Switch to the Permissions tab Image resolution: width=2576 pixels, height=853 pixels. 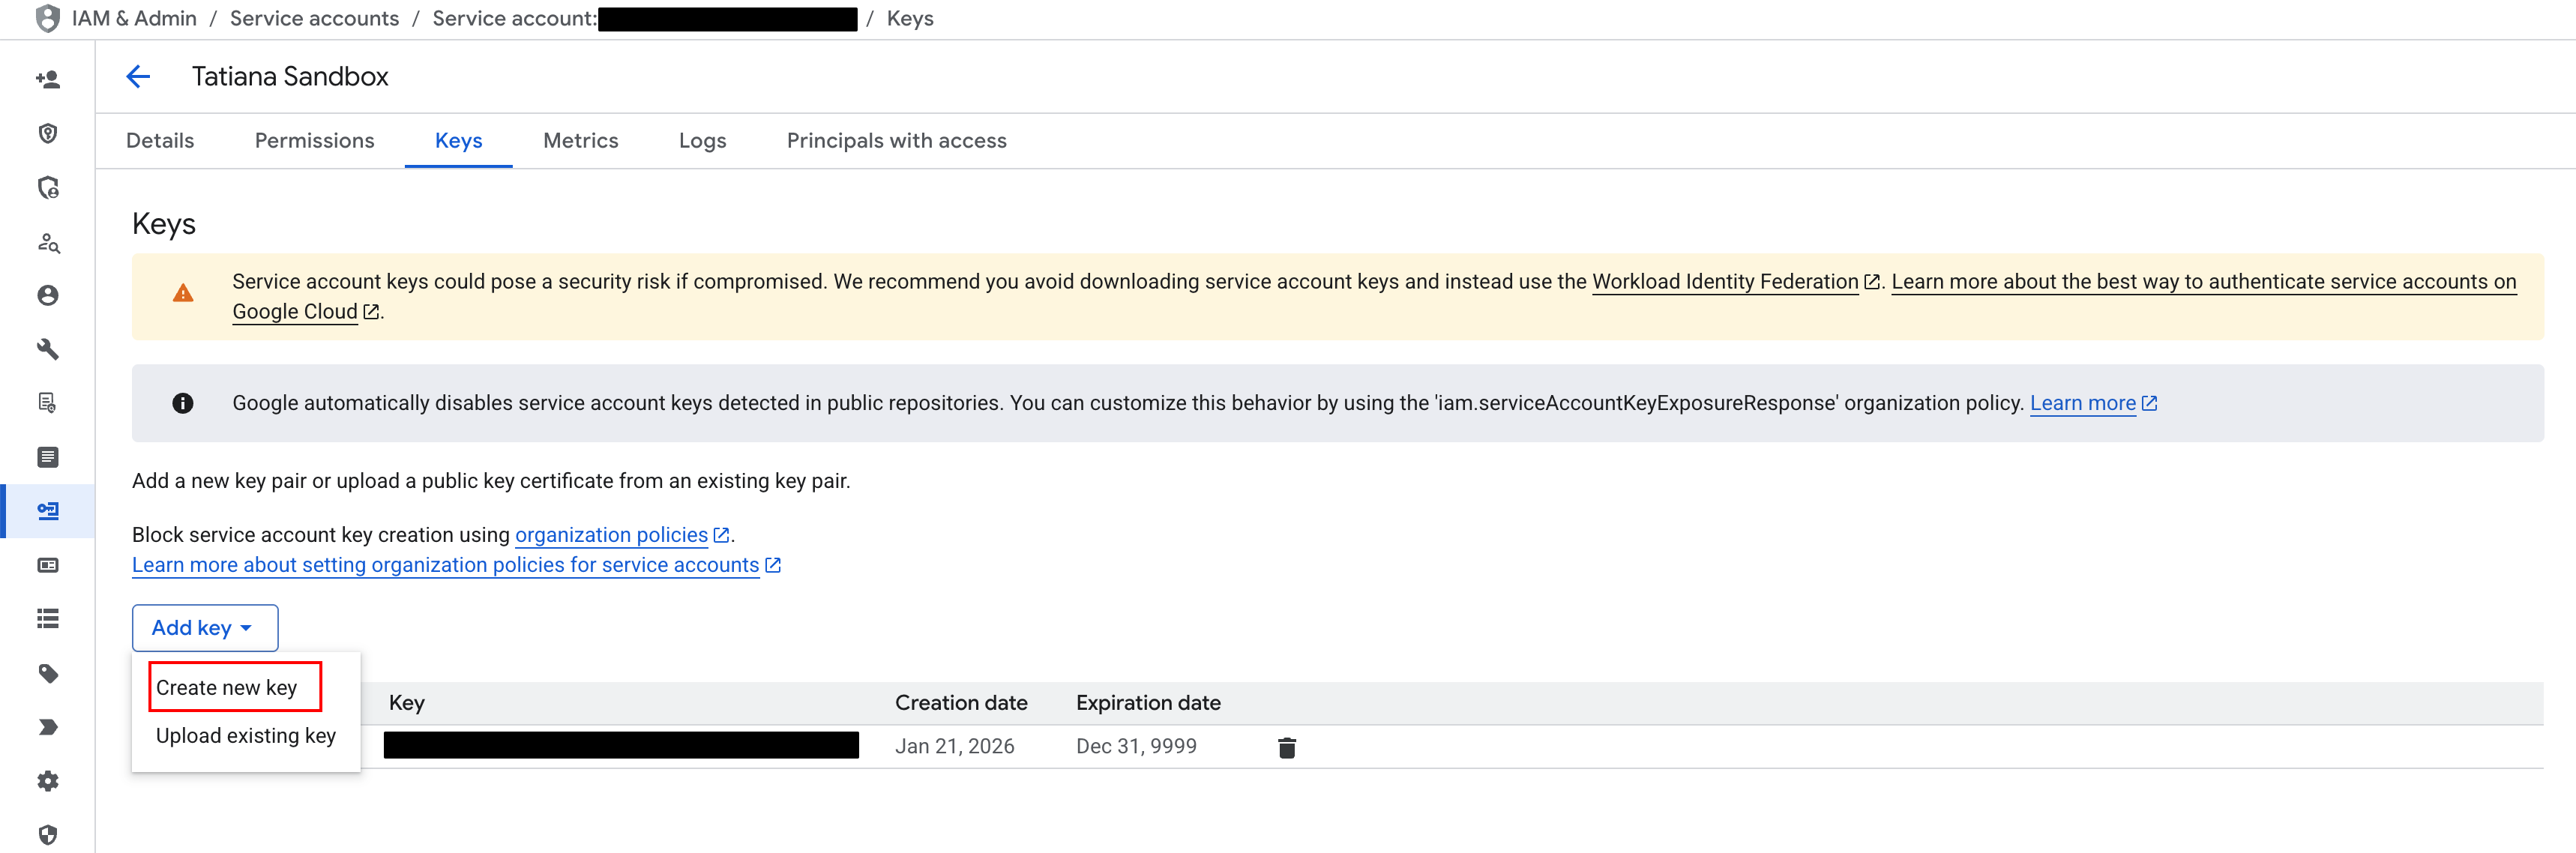click(314, 140)
